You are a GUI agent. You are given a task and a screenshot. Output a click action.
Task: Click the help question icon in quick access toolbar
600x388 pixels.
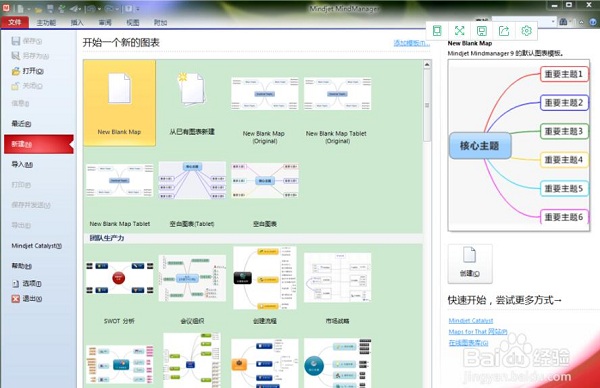[129, 8]
